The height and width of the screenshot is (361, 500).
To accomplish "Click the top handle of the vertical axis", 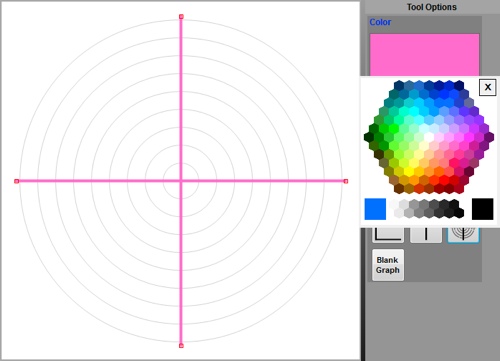I will (181, 16).
